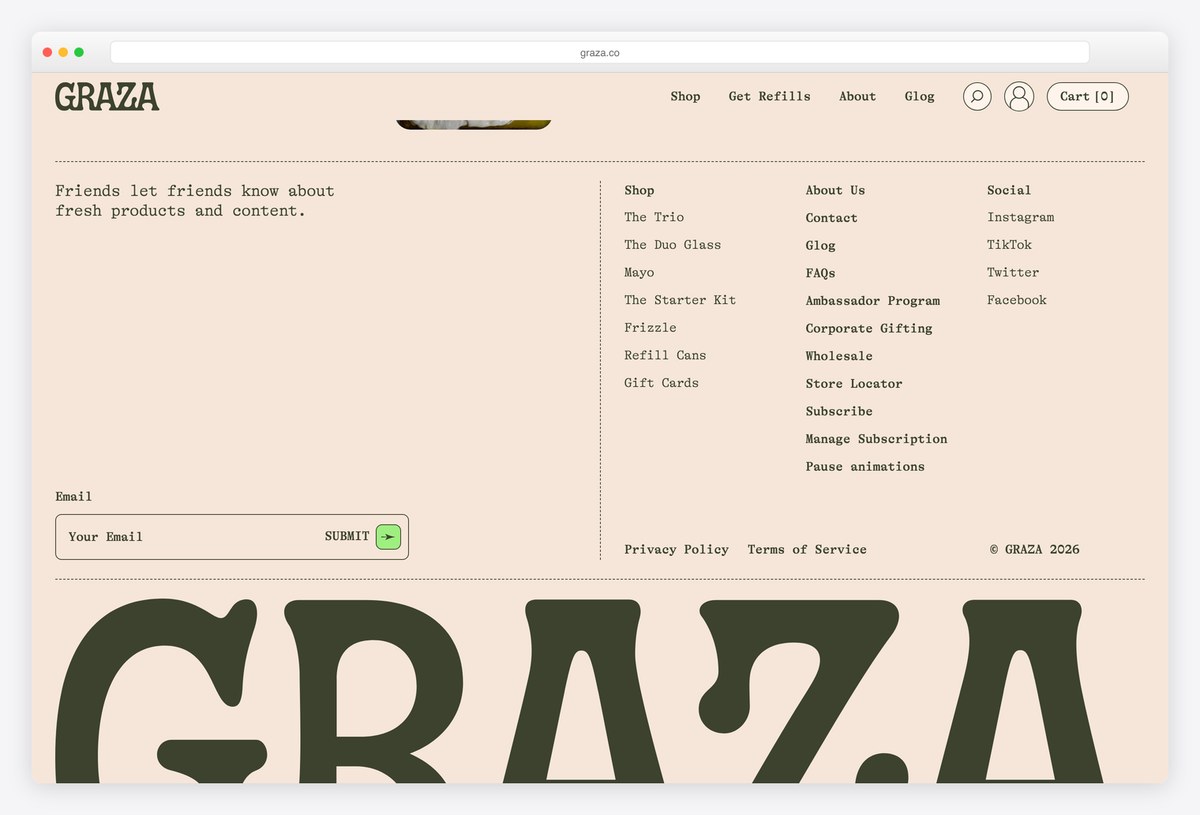1200x815 pixels.
Task: Open the Manage Subscription link
Action: (x=876, y=439)
